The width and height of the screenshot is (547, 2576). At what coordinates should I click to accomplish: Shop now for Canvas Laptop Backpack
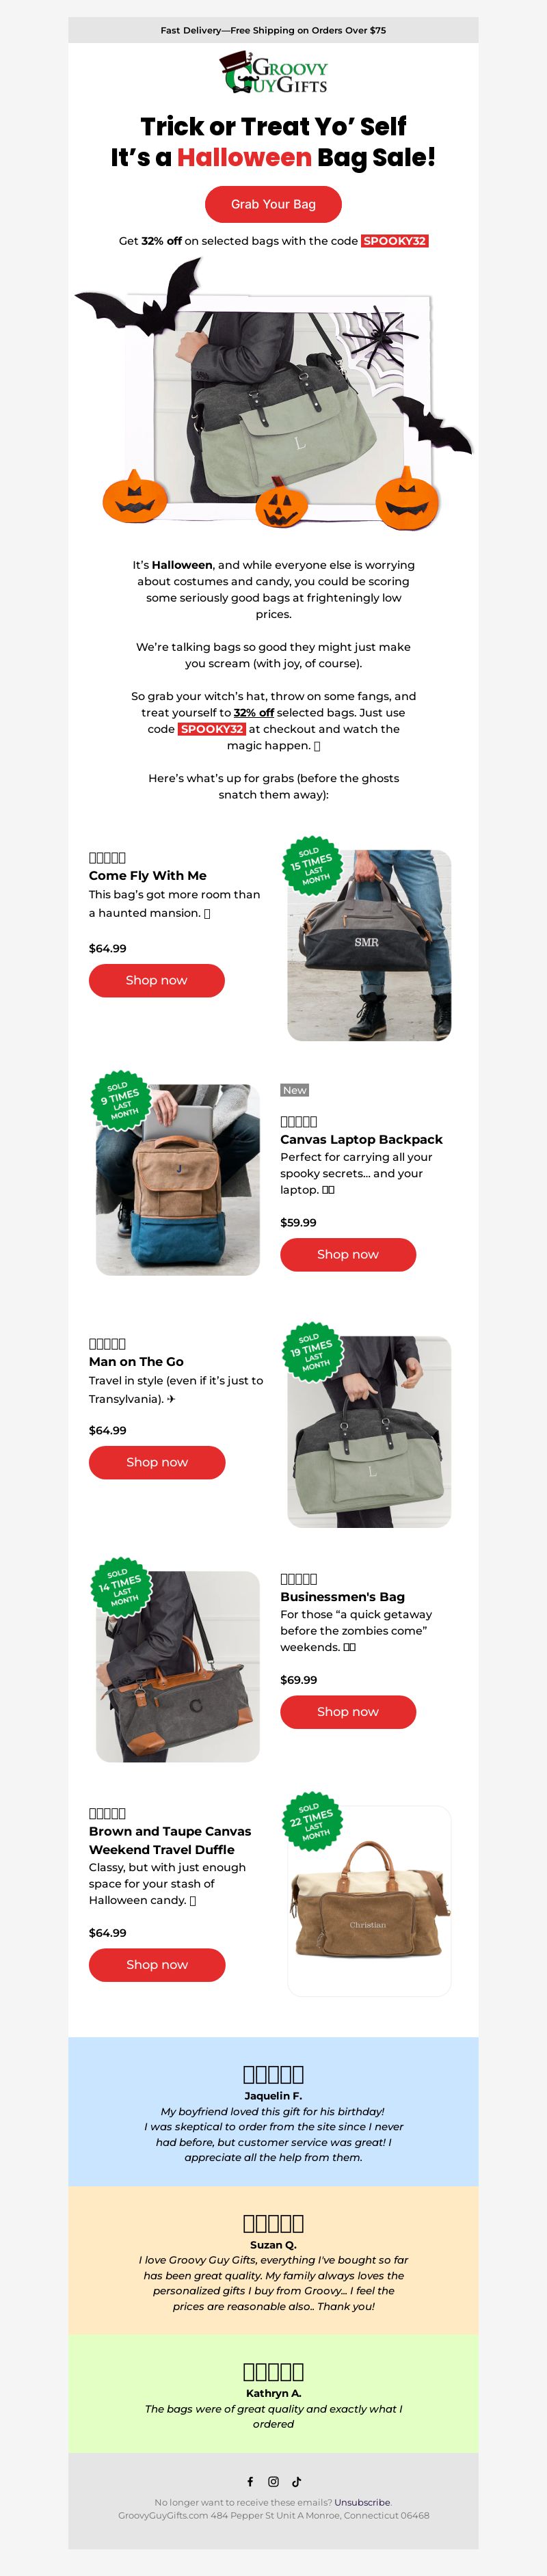pyautogui.click(x=348, y=1254)
